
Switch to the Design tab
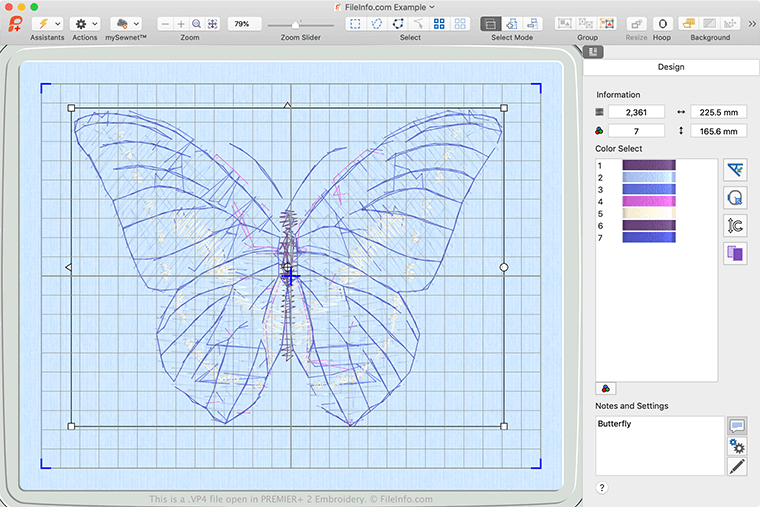[671, 67]
